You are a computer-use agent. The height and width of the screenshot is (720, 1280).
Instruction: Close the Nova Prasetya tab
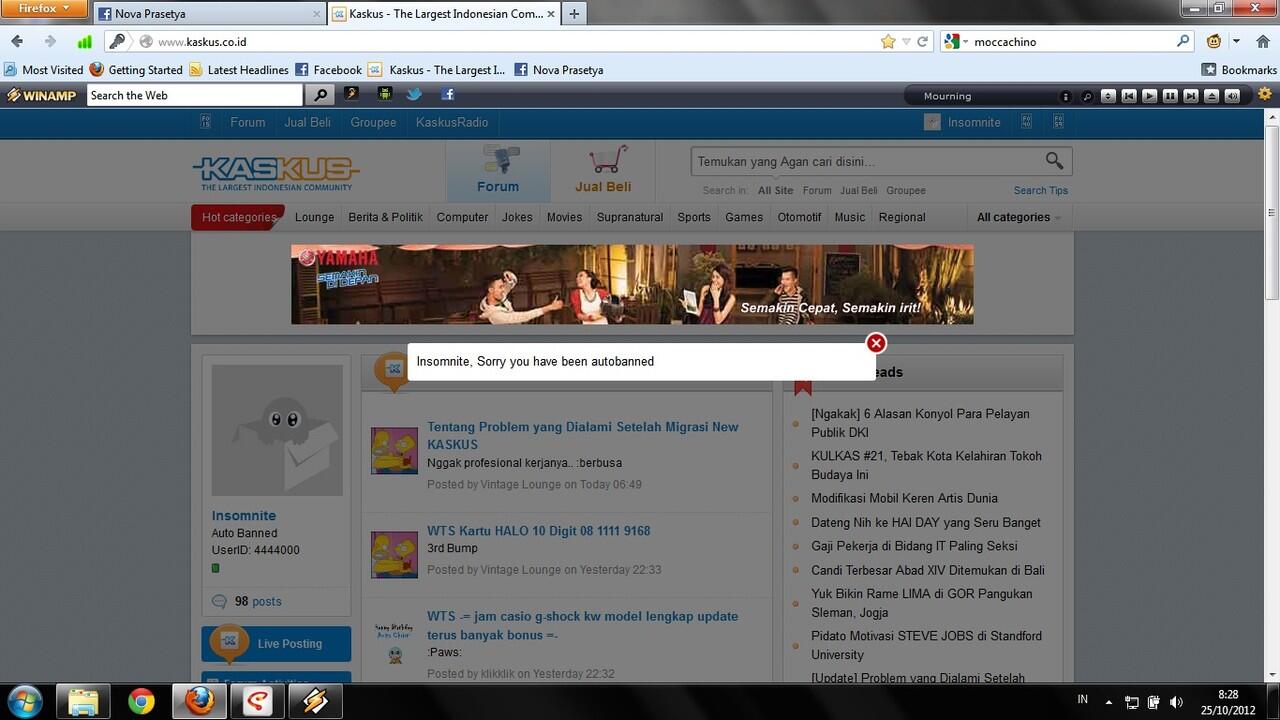316,14
